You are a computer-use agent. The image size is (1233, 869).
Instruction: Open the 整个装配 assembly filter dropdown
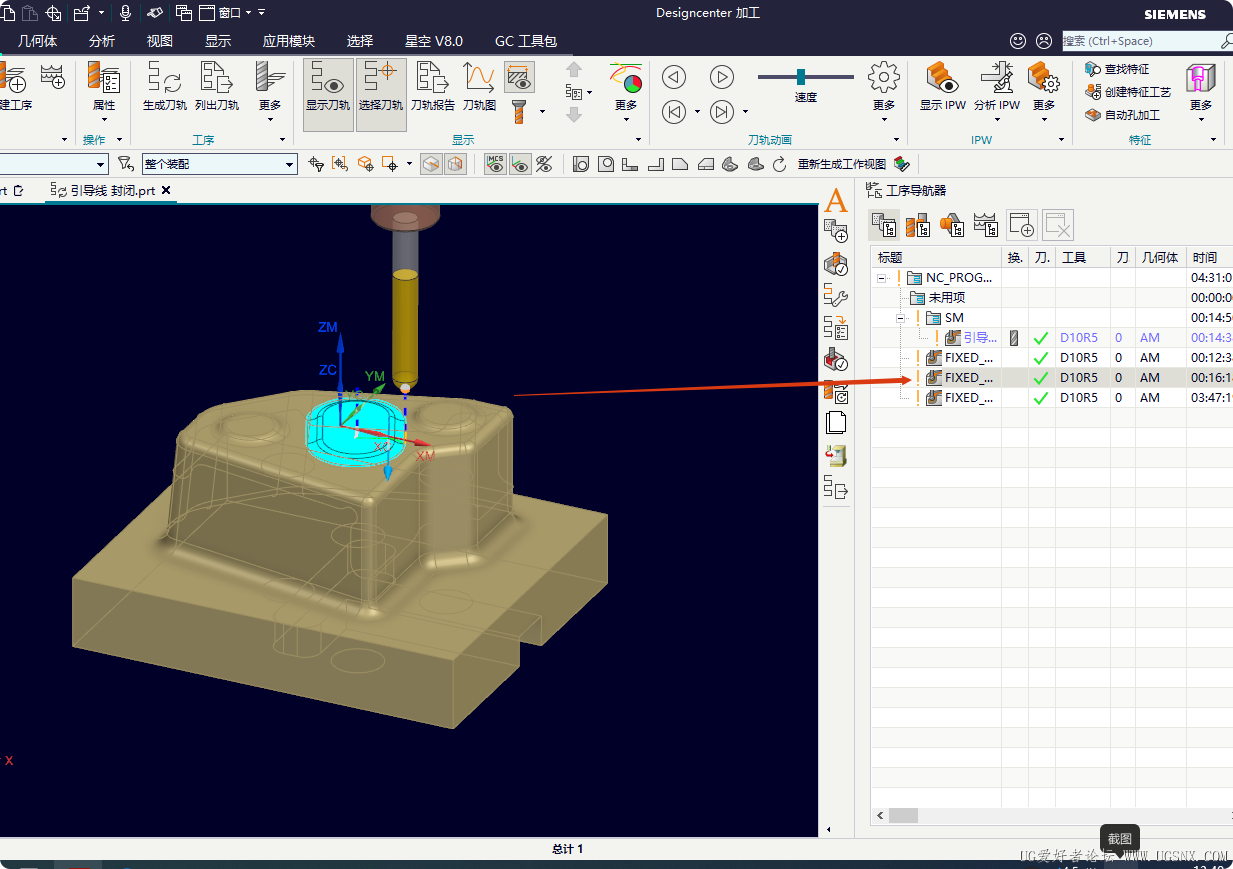coord(219,164)
